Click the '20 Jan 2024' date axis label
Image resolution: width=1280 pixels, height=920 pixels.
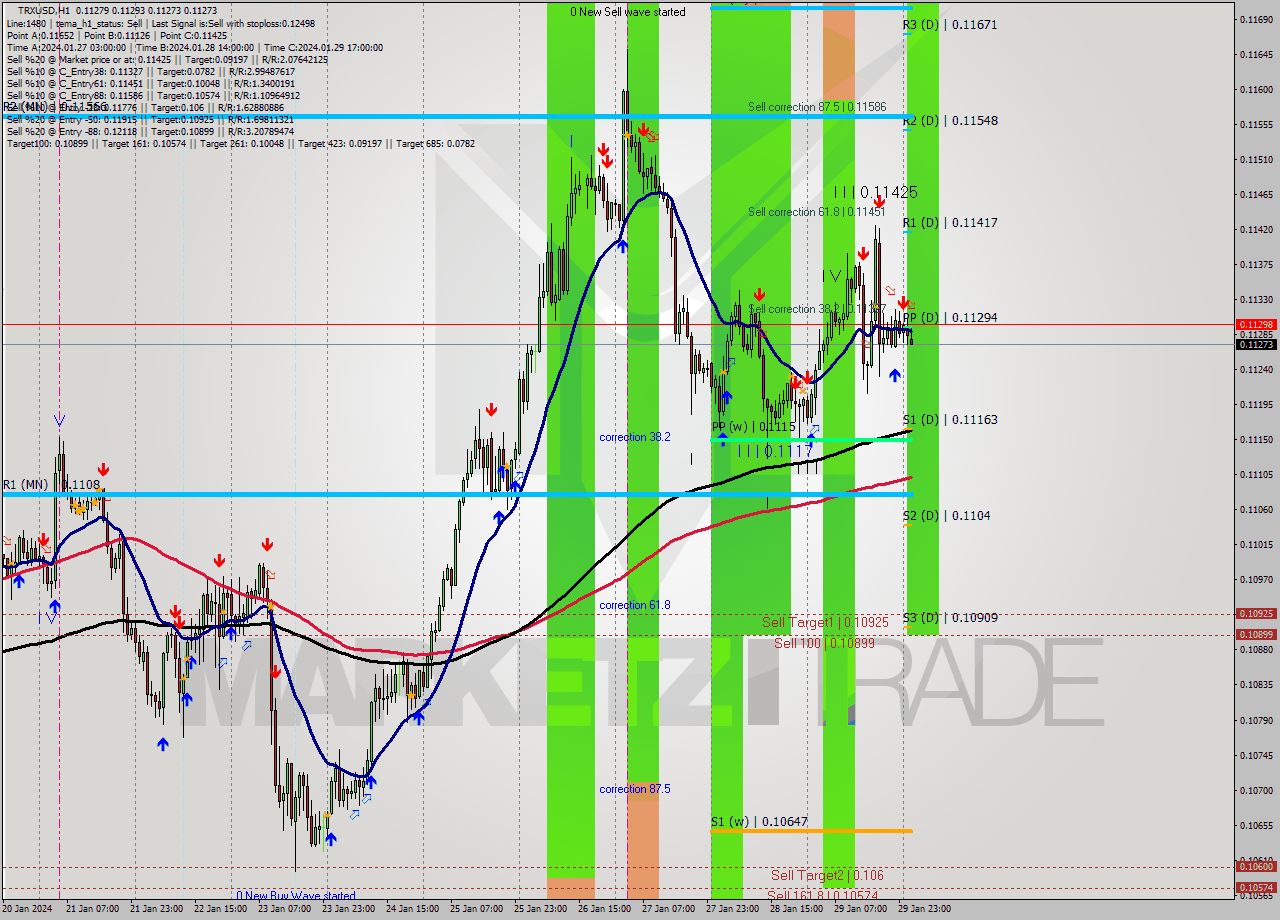(x=25, y=909)
